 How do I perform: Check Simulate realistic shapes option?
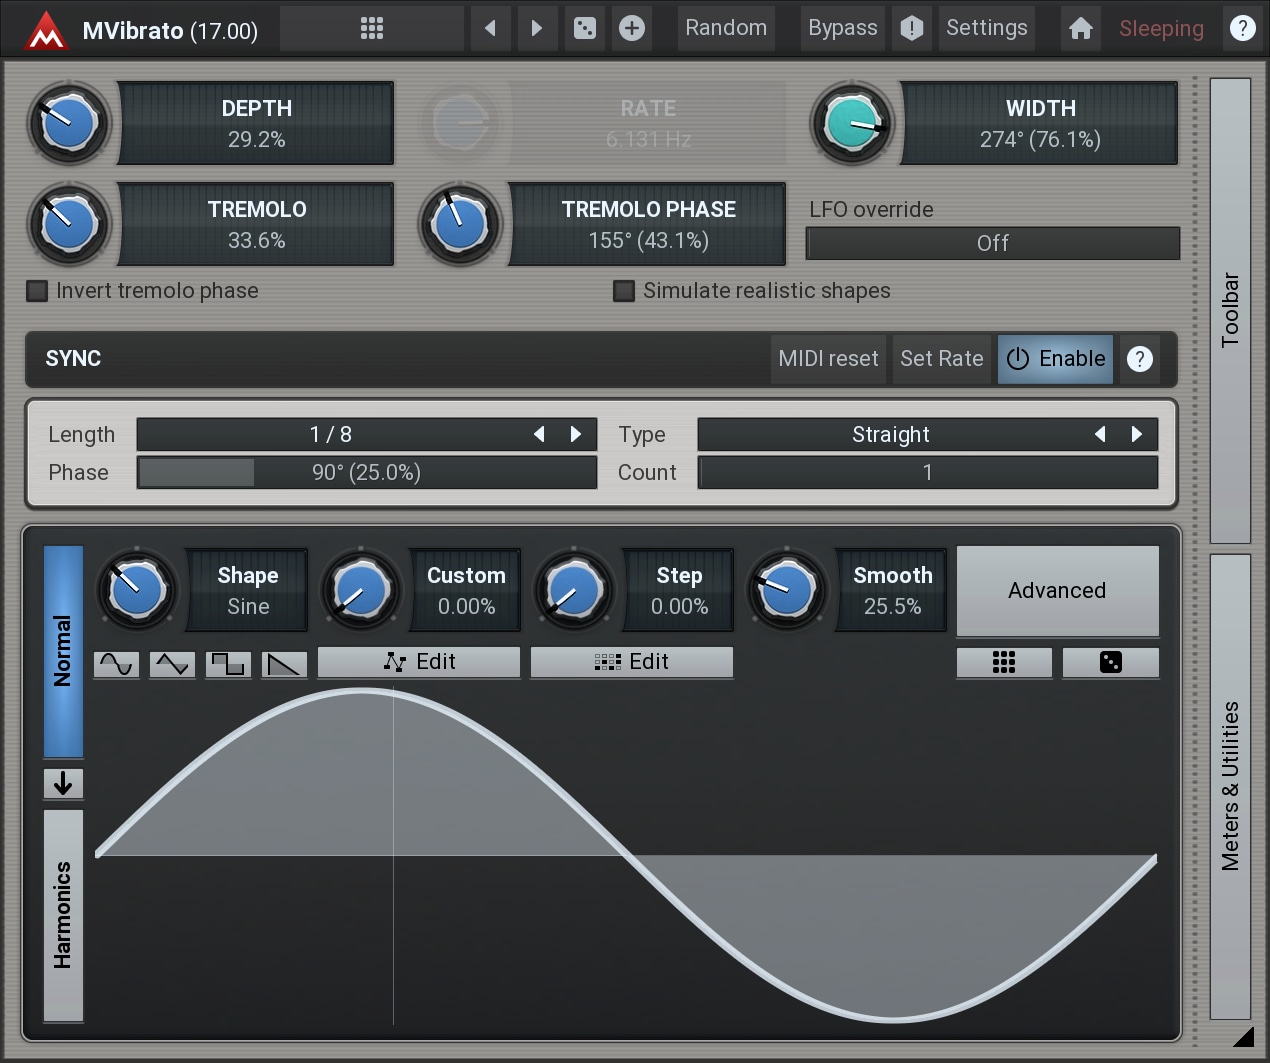coord(624,291)
